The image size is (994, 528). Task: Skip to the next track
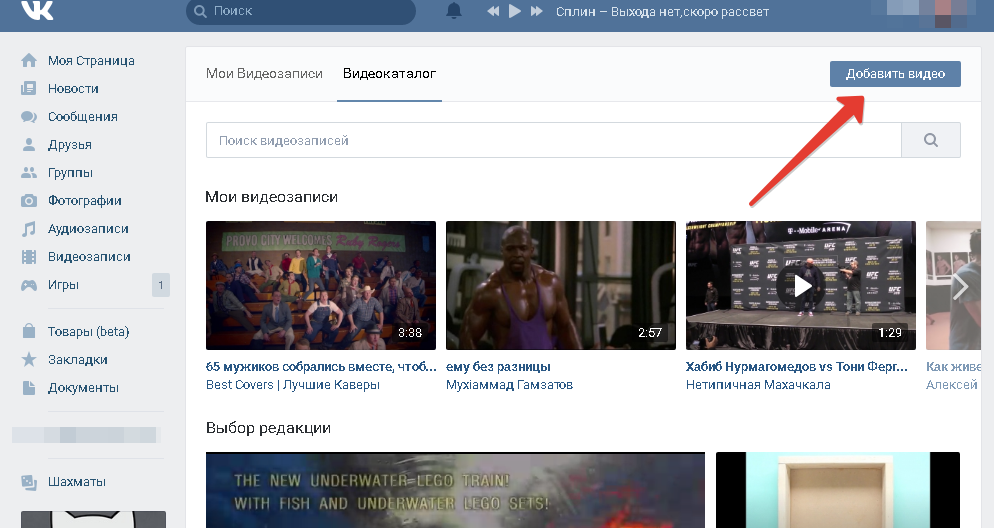click(537, 11)
